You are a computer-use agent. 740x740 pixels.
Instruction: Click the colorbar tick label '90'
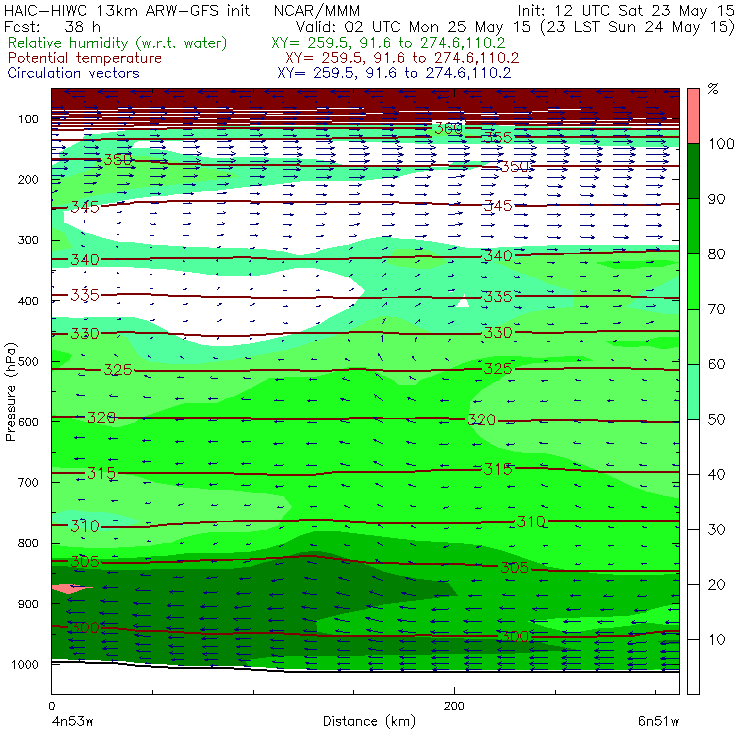[x=716, y=199]
